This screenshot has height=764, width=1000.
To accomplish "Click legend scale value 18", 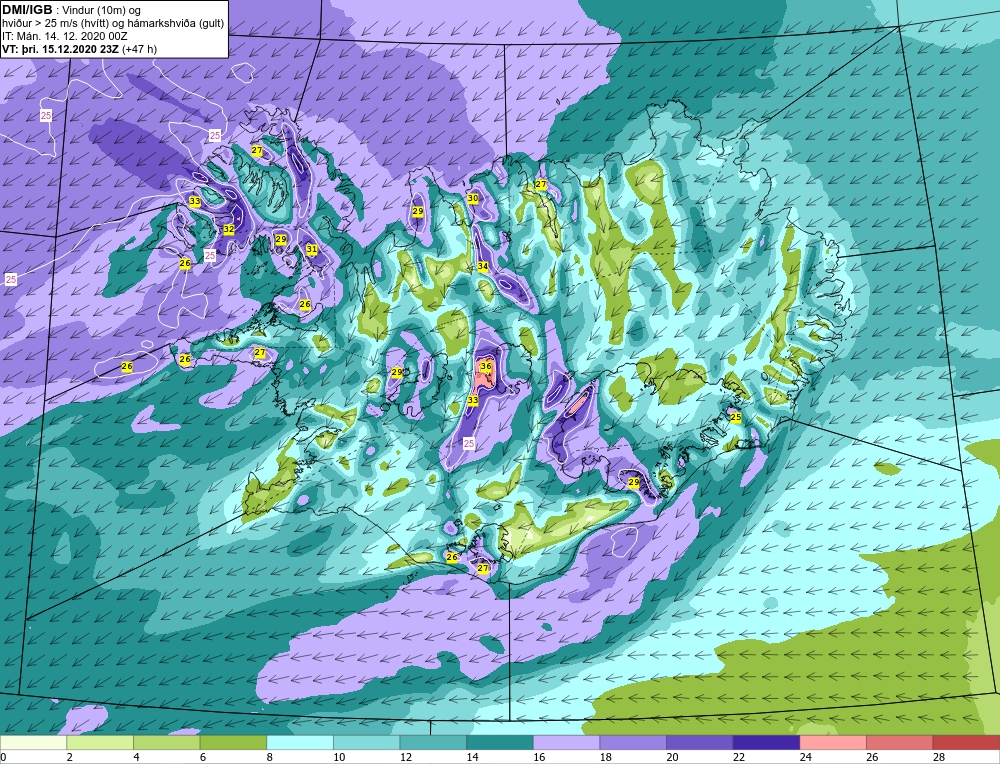I will (x=605, y=757).
